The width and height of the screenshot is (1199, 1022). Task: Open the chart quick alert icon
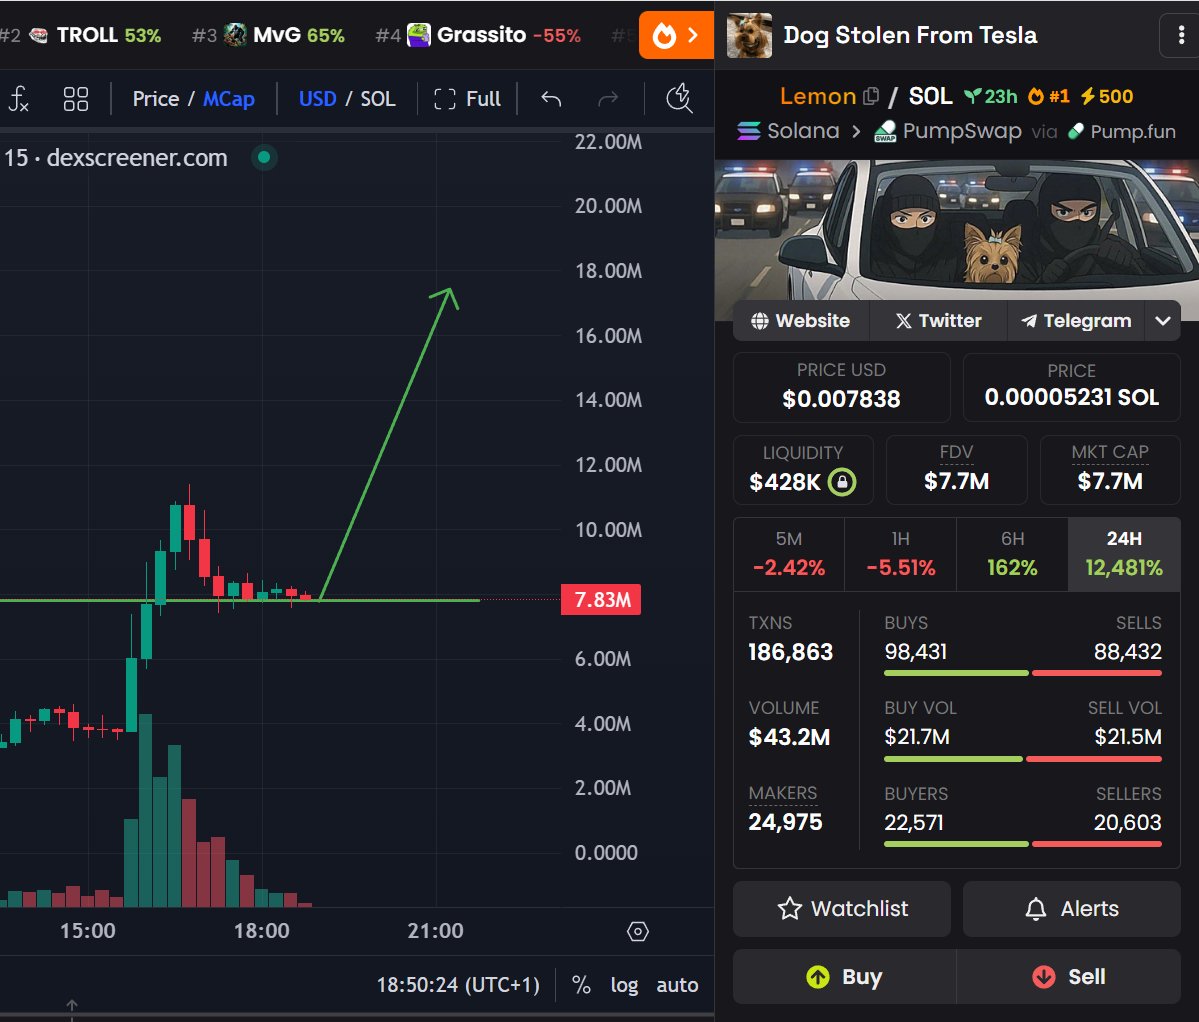679,99
